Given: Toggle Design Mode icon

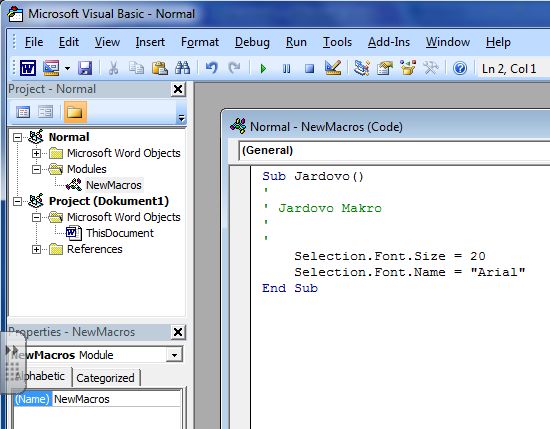Looking at the screenshot, I should point(333,68).
